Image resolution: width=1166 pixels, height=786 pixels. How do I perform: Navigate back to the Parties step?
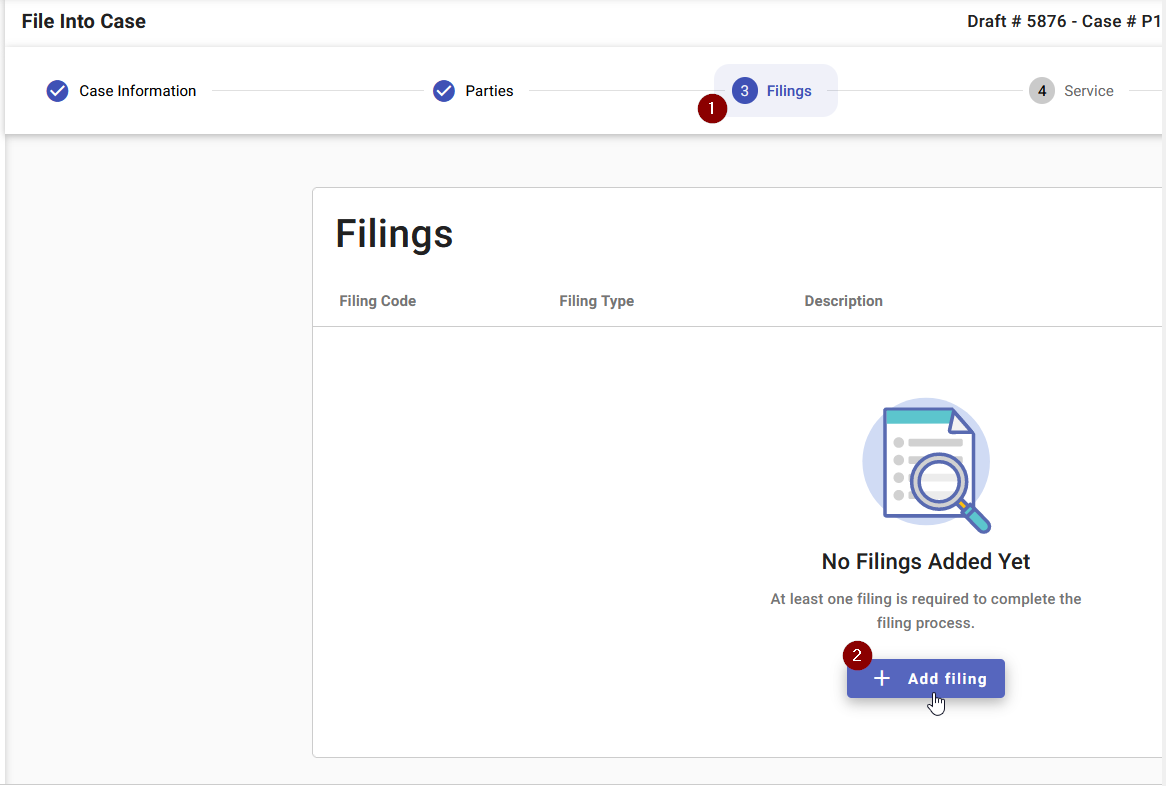[x=487, y=90]
